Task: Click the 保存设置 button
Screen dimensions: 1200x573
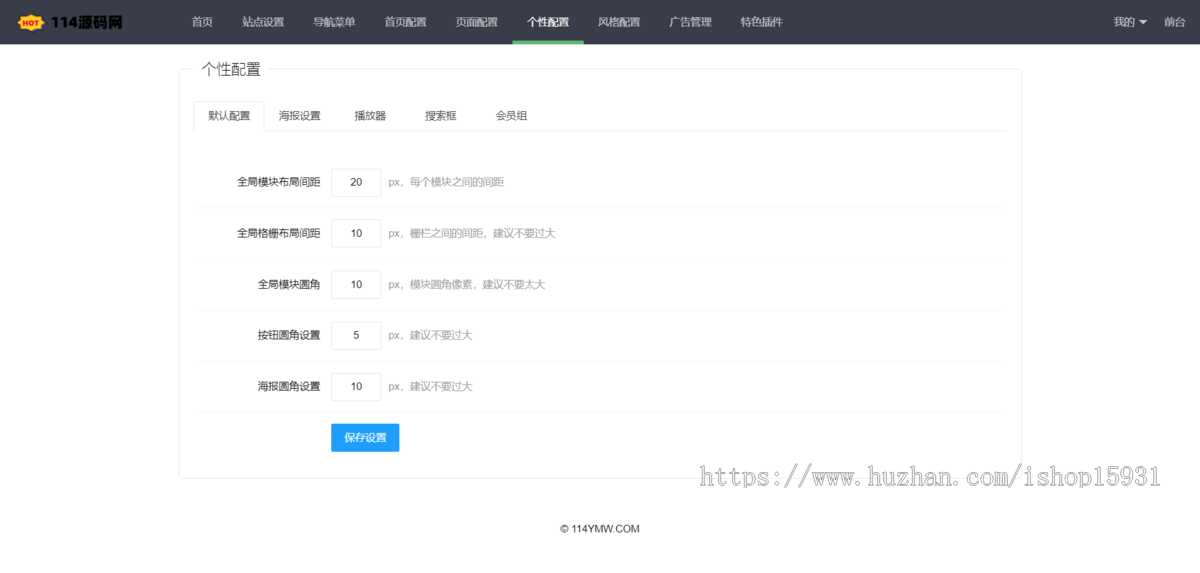Action: [x=365, y=437]
